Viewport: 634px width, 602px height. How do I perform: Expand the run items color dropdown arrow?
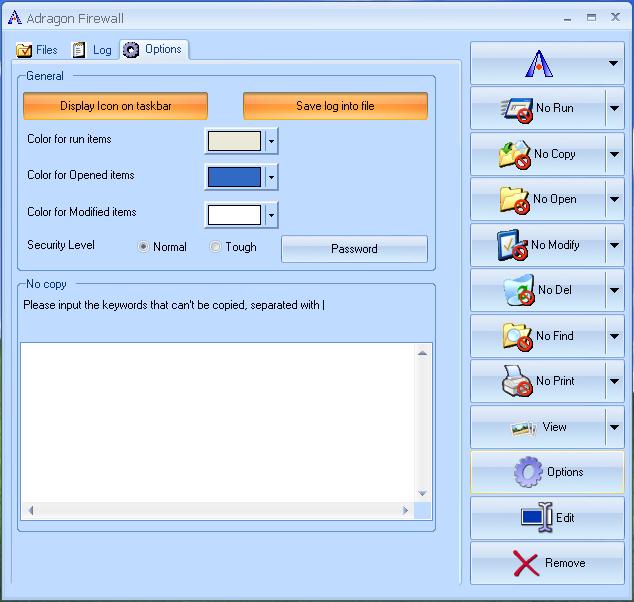point(271,141)
